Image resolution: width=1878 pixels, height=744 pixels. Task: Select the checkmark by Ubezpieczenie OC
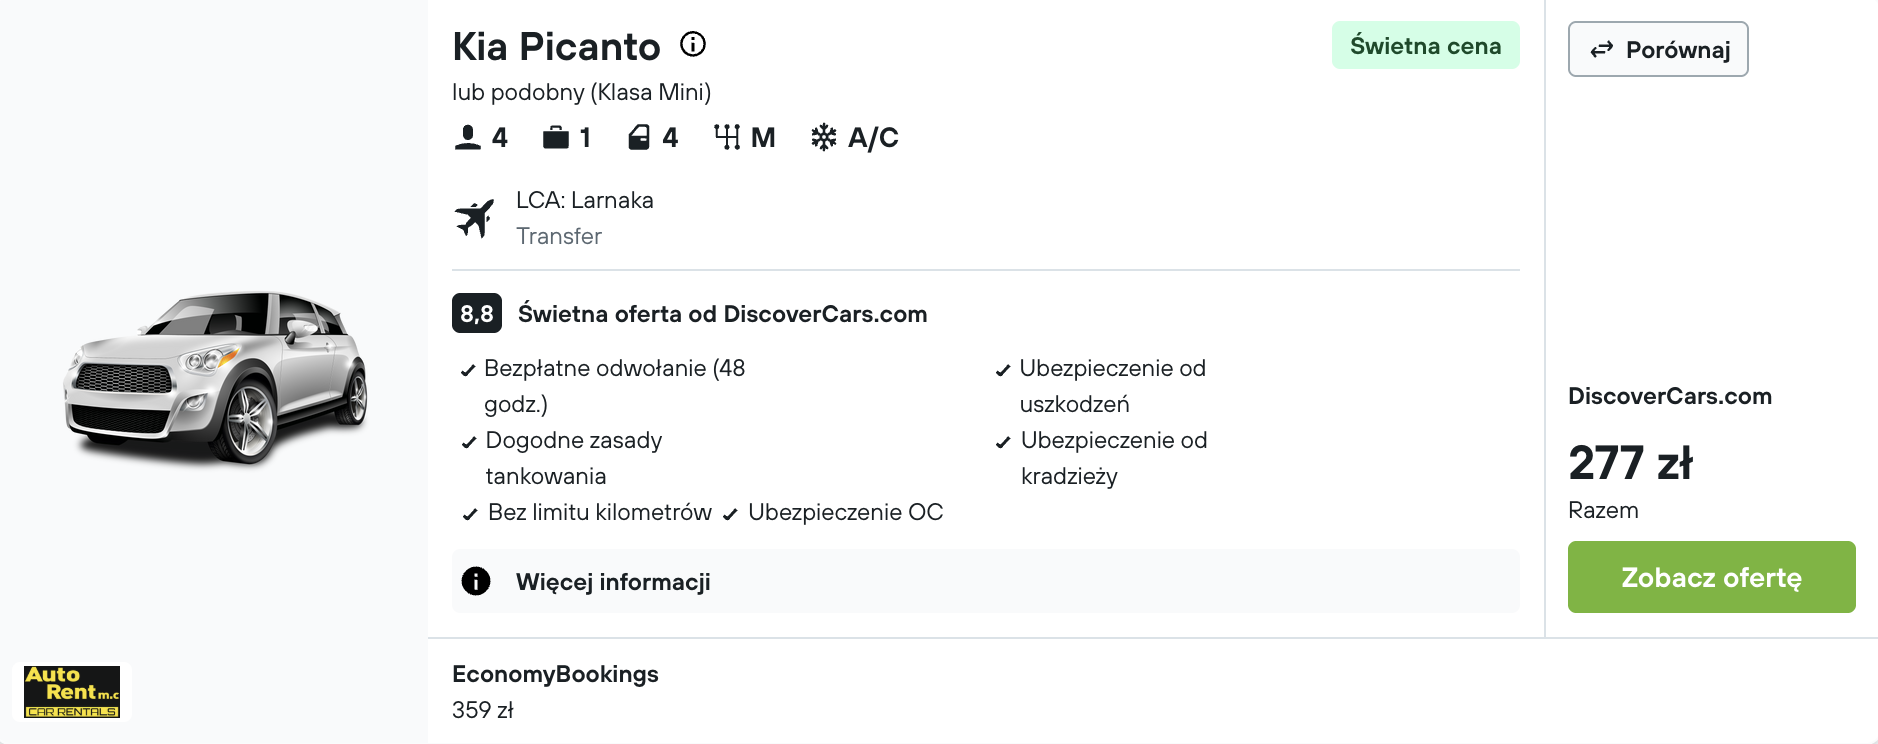click(x=730, y=514)
